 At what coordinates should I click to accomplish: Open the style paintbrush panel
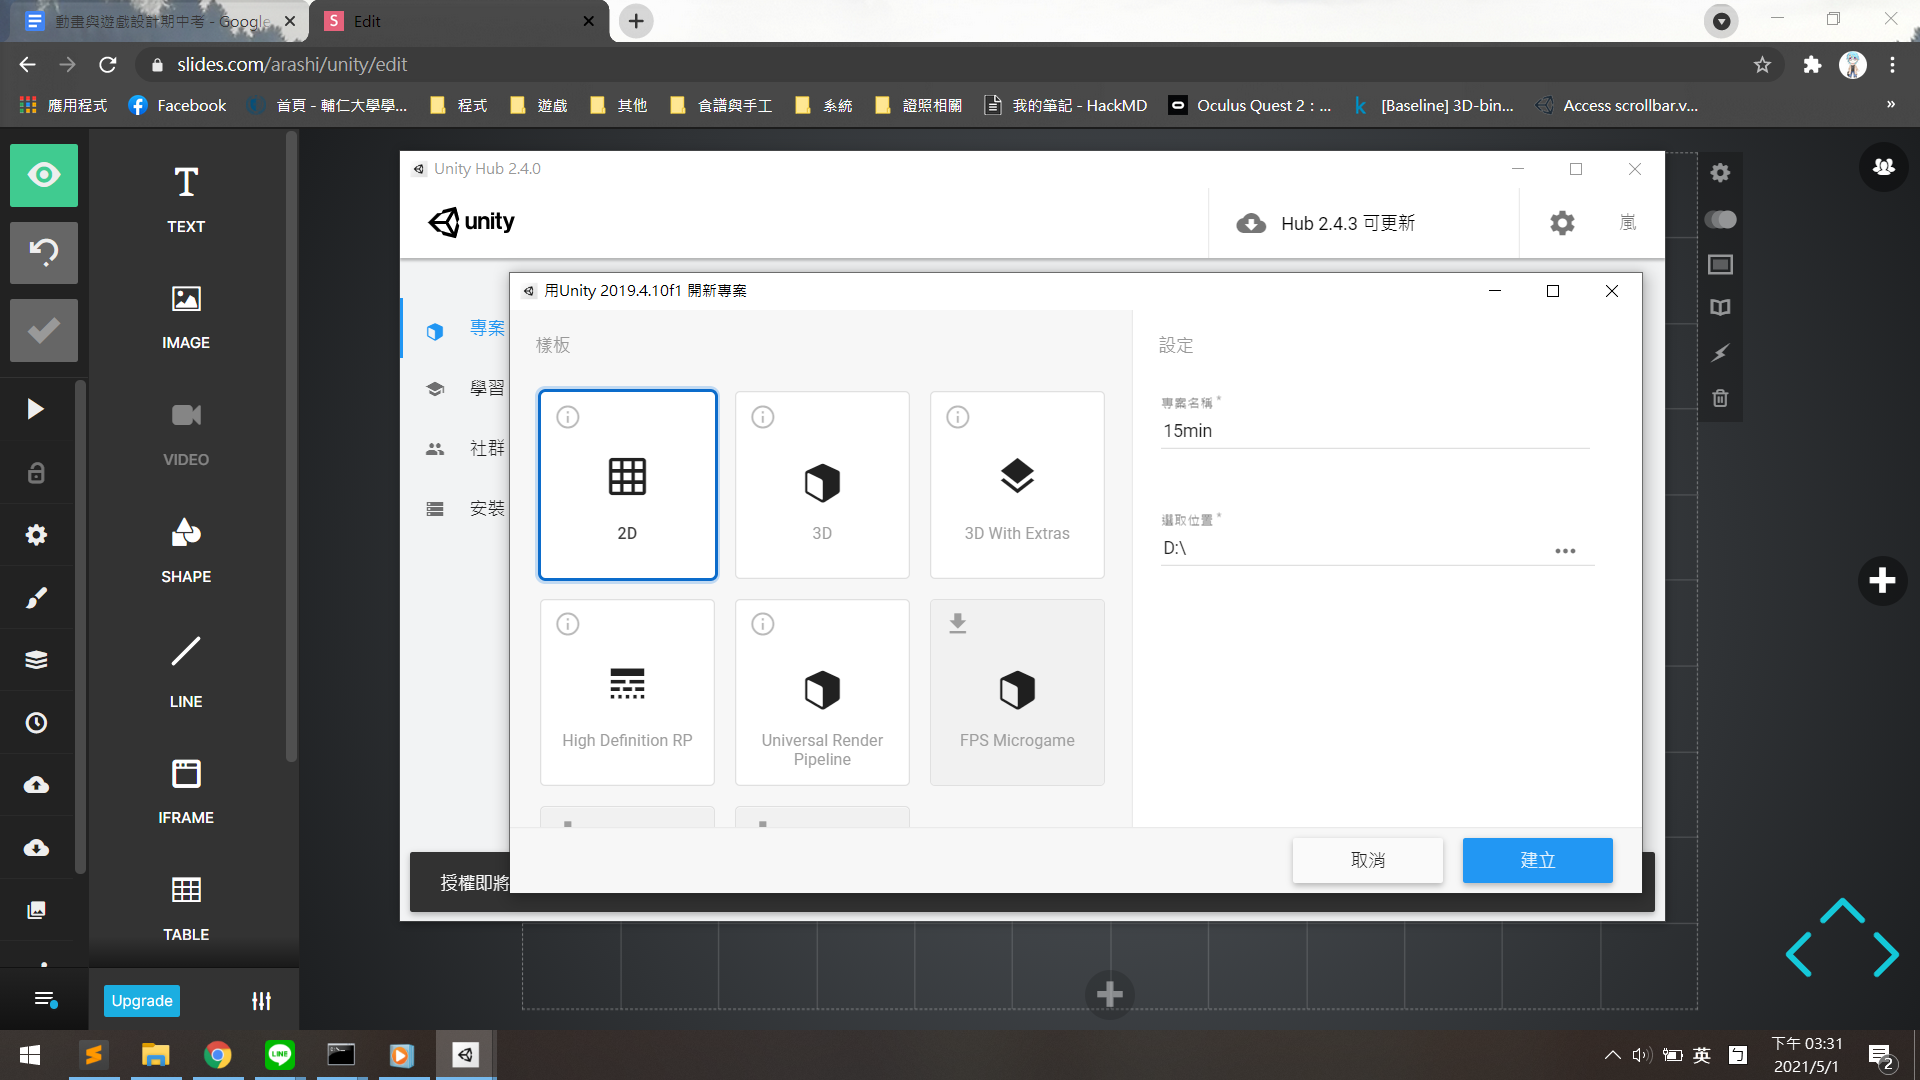tap(36, 598)
